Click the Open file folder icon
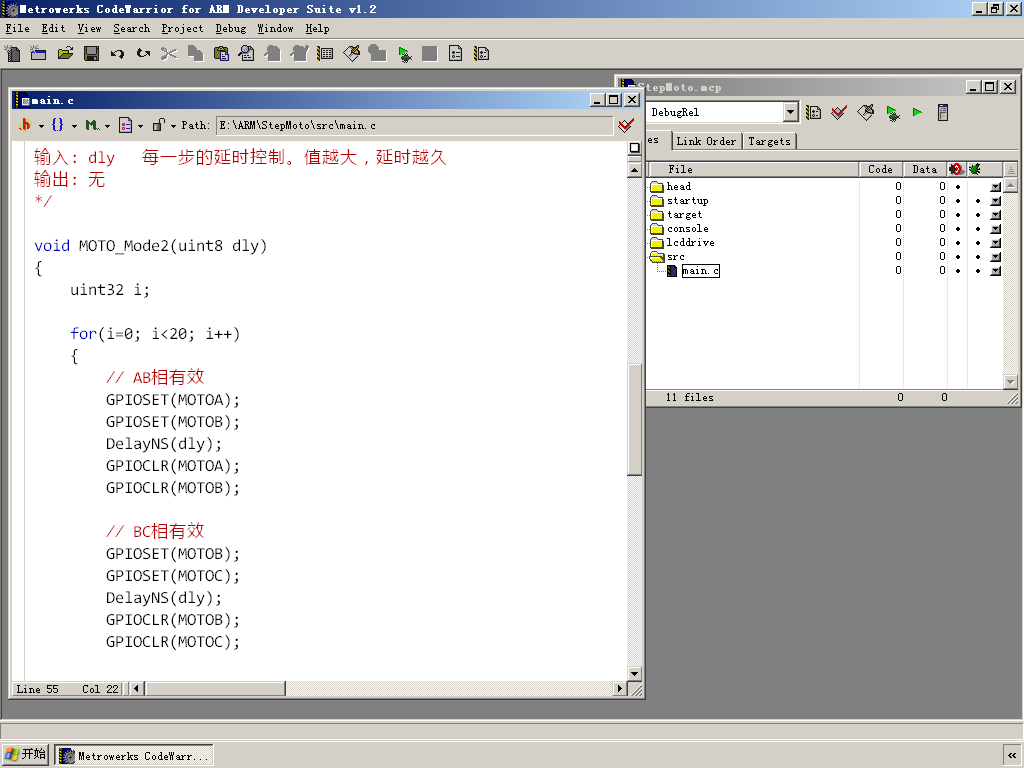Screen dimensions: 1024x768 tap(65, 54)
